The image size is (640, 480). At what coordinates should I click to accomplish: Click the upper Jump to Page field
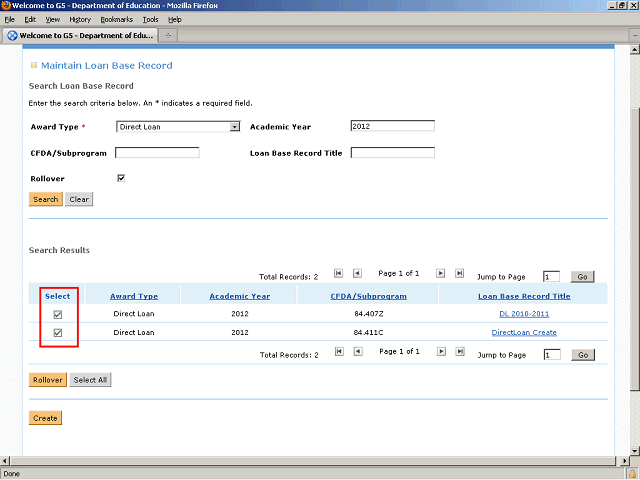click(x=551, y=277)
